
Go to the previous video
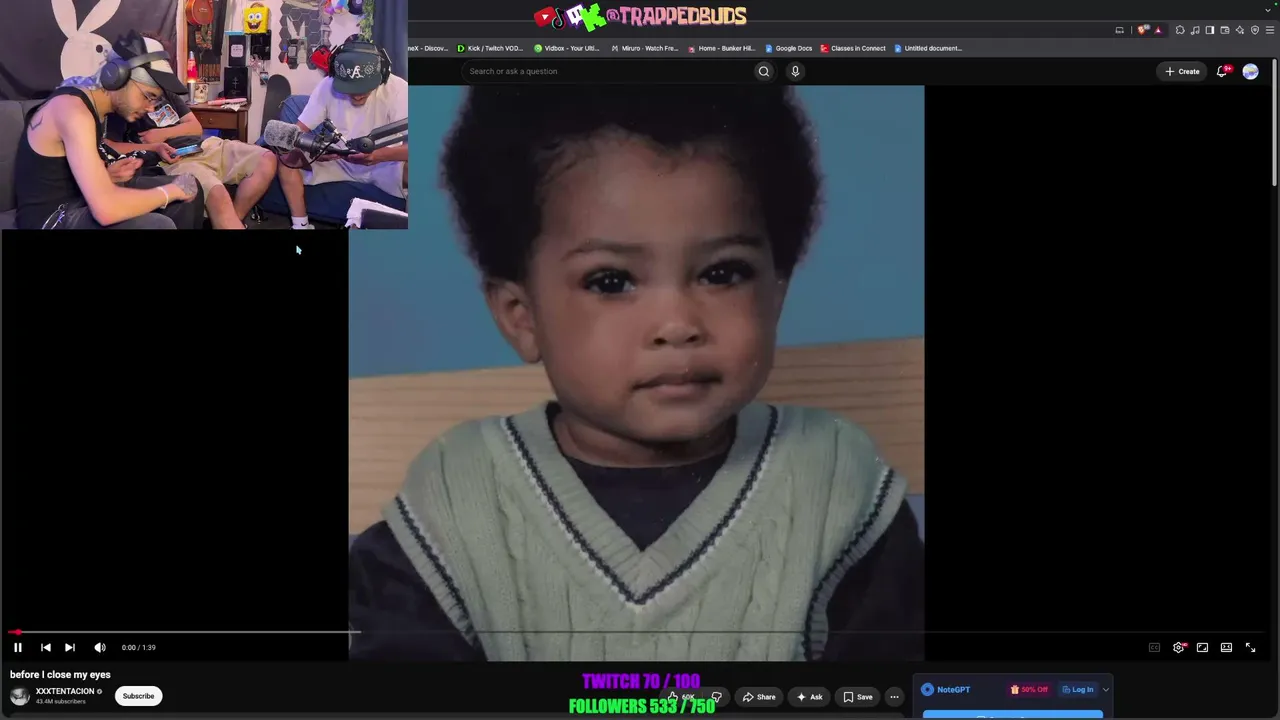coord(45,647)
